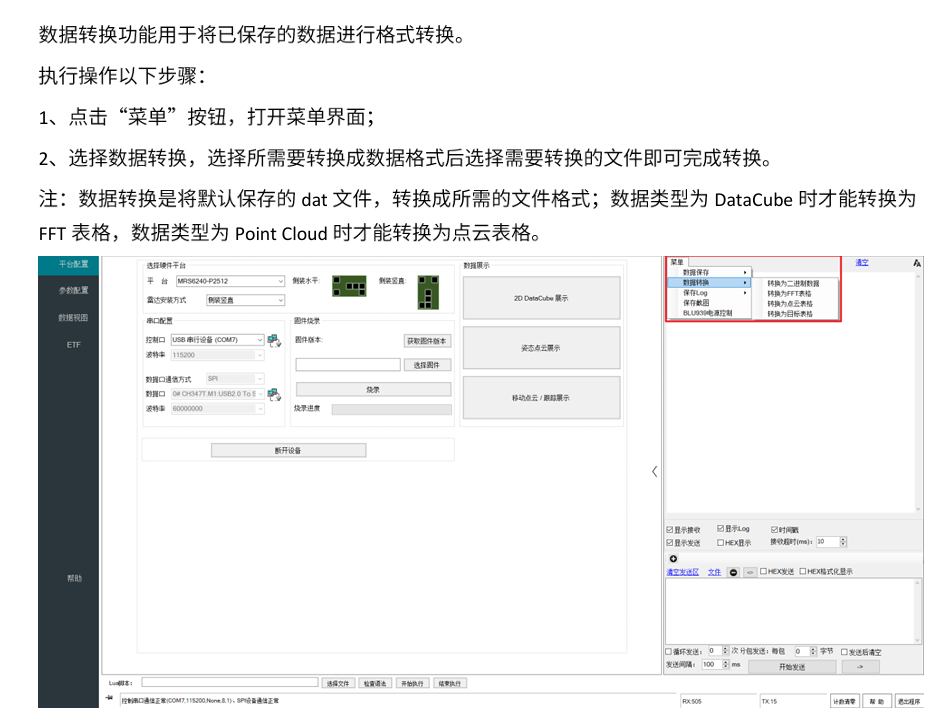
Task: Enable the HEX发送 checkbox
Action: pos(764,571)
